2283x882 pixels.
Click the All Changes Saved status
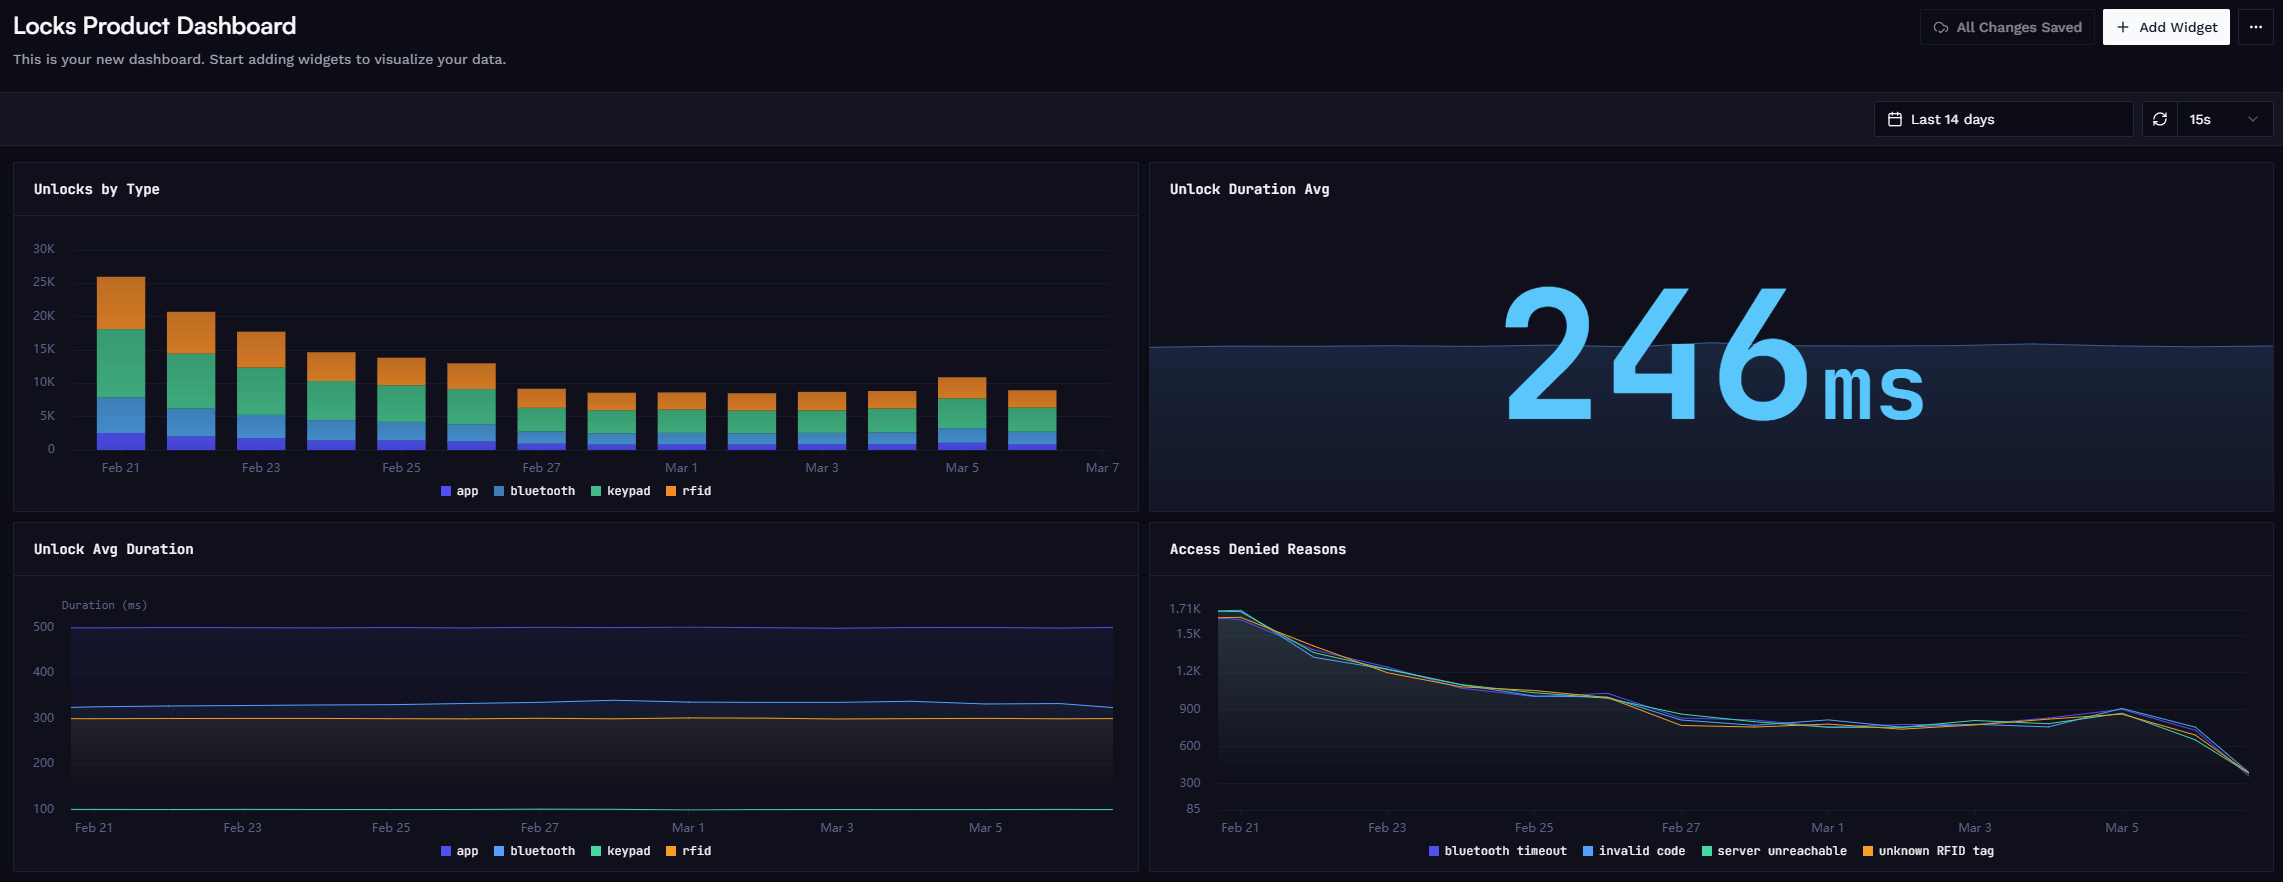pyautogui.click(x=2007, y=27)
